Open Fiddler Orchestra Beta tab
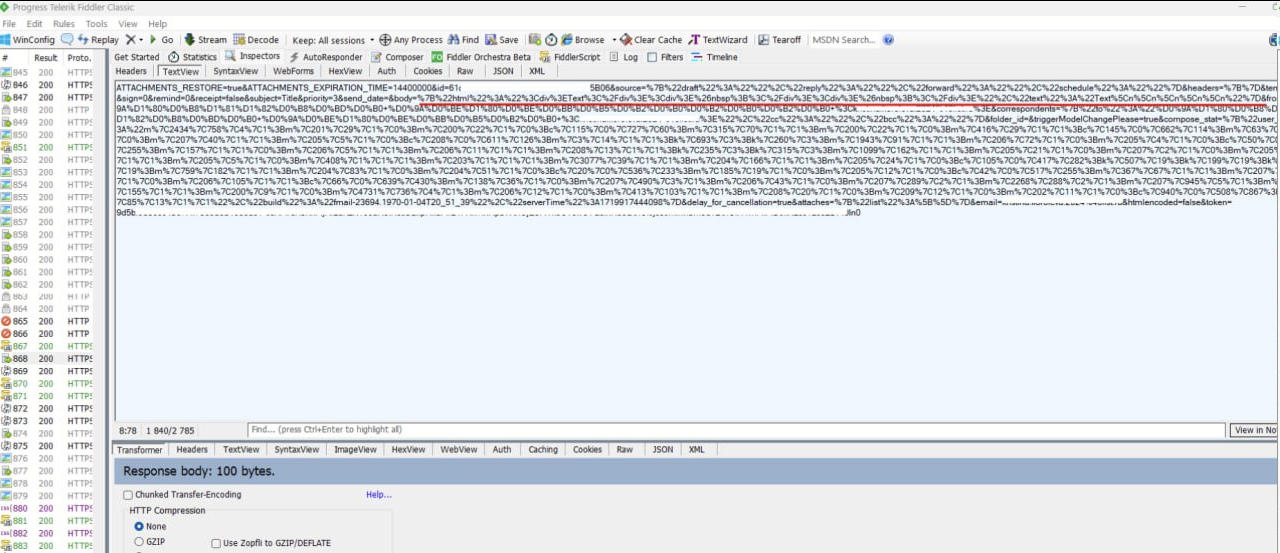 click(483, 57)
